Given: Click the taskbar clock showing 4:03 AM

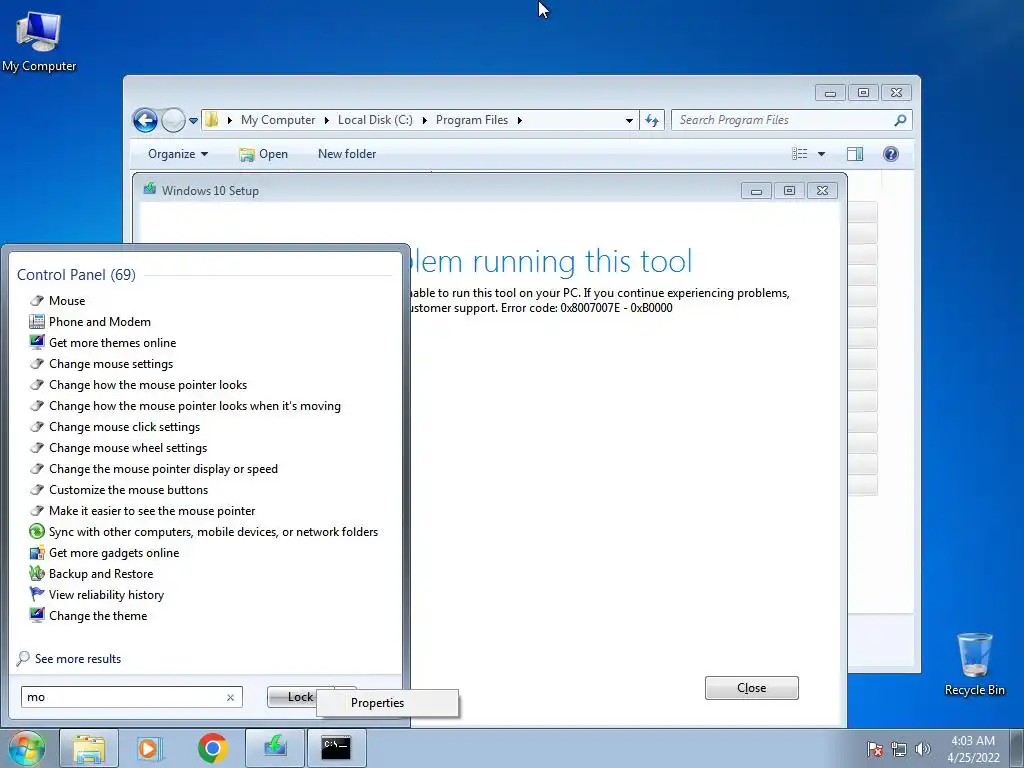Looking at the screenshot, I should [x=973, y=749].
